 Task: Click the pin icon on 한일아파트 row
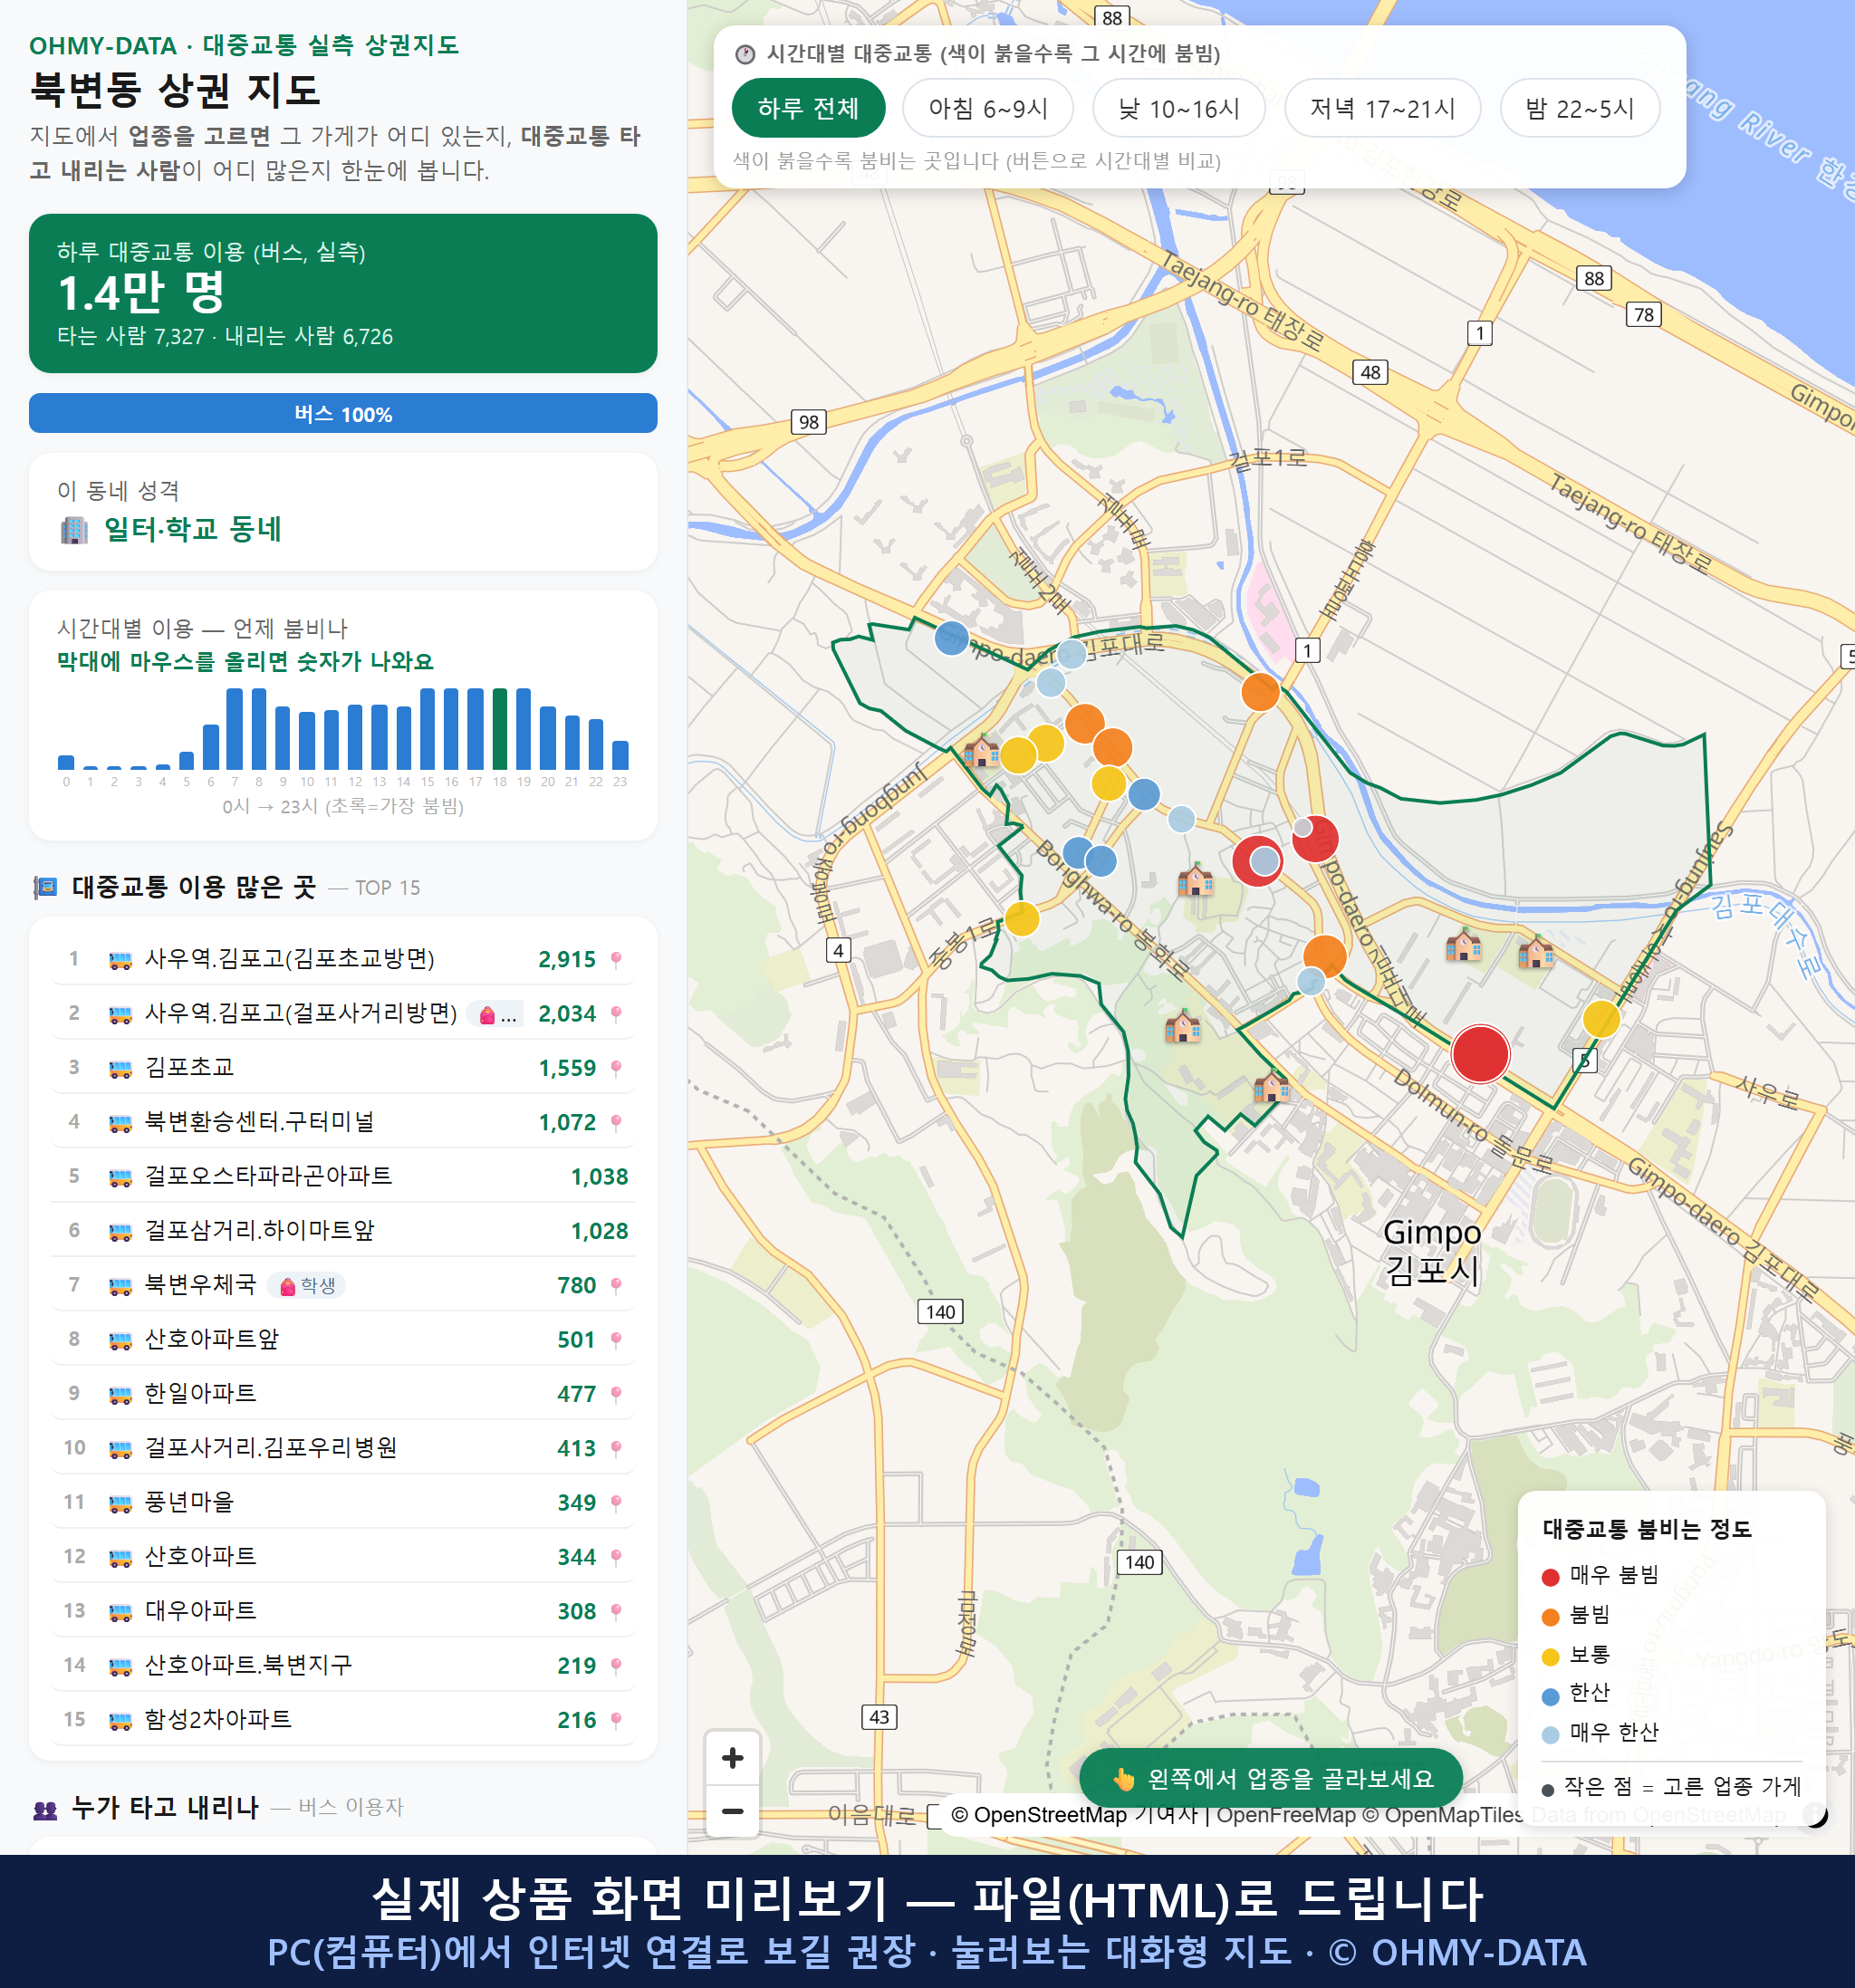tap(616, 1394)
